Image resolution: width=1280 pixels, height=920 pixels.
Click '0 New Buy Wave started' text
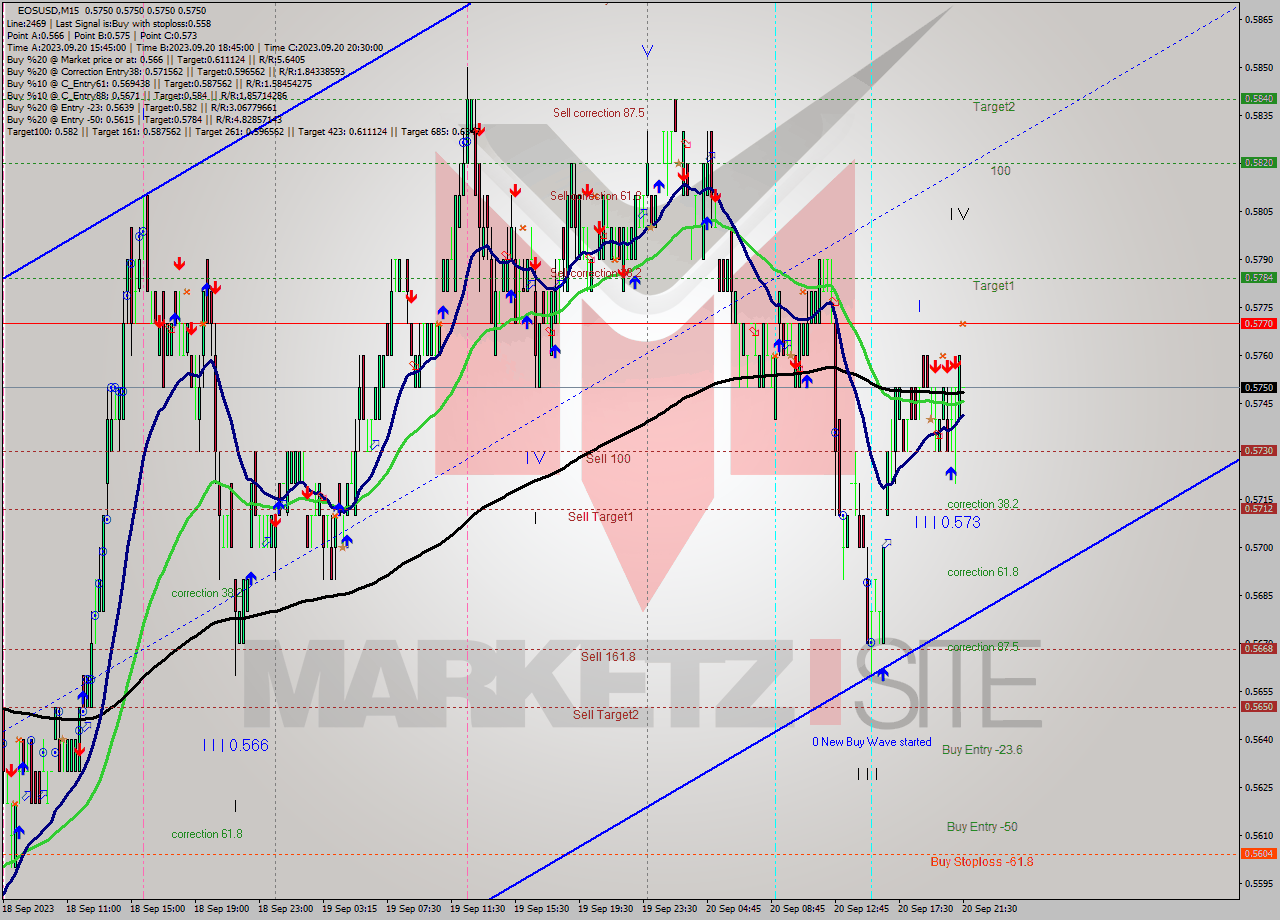point(871,742)
